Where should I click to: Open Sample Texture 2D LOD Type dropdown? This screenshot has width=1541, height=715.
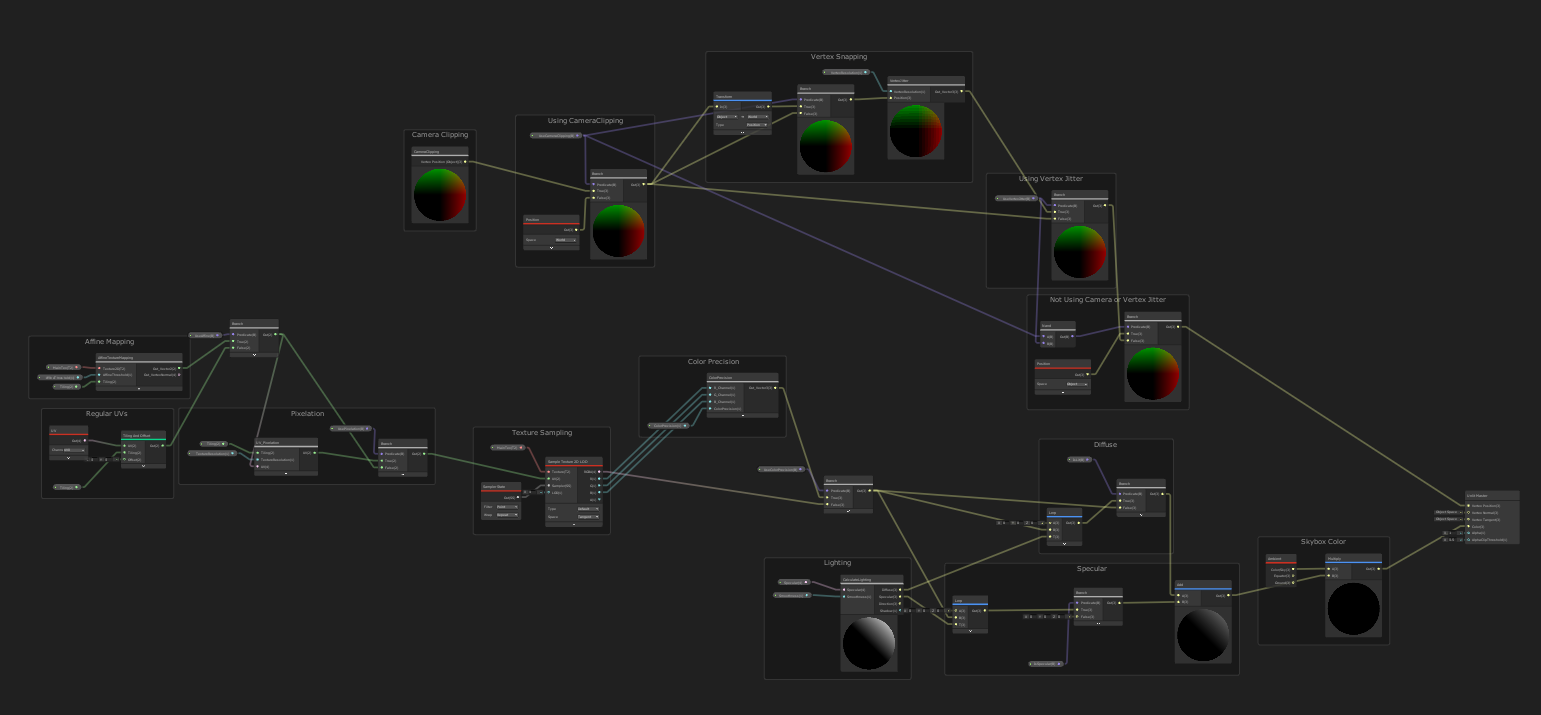[x=588, y=509]
